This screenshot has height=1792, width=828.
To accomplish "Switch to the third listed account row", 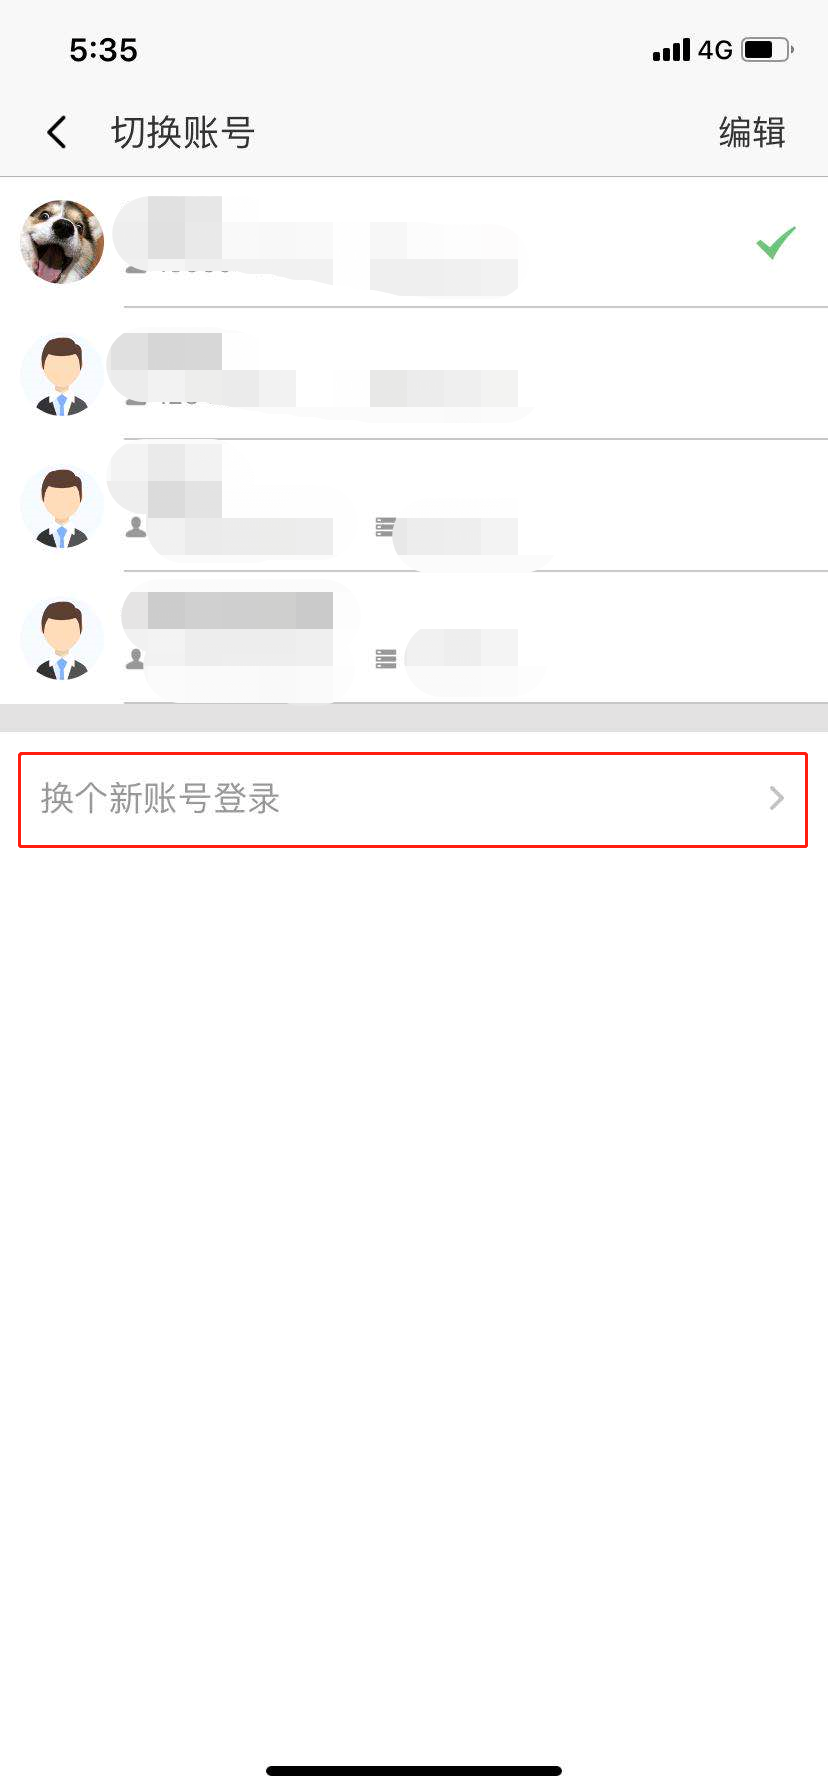I will point(414,506).
